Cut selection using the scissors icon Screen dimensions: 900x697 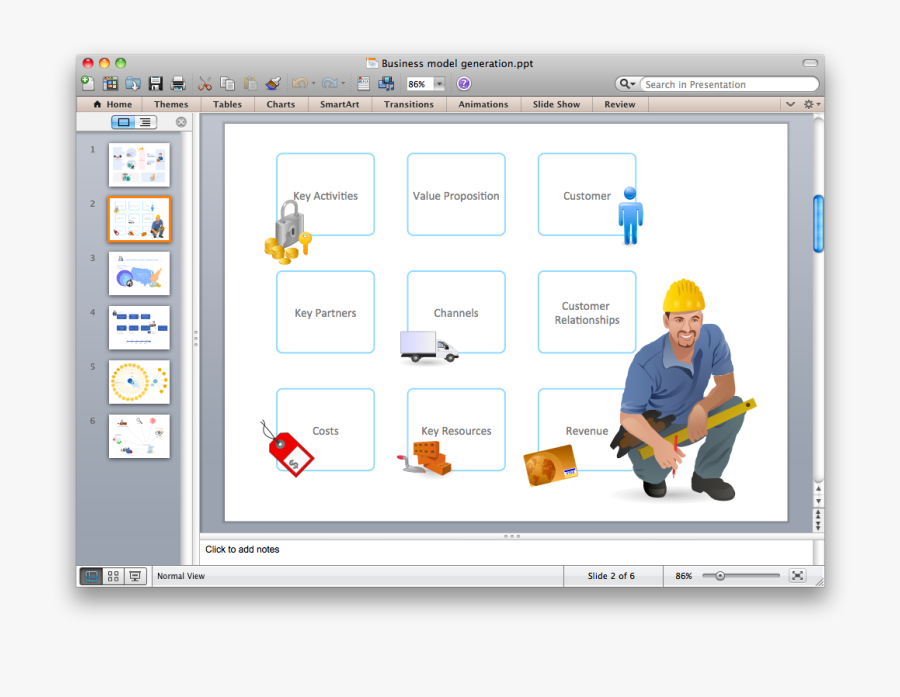205,83
